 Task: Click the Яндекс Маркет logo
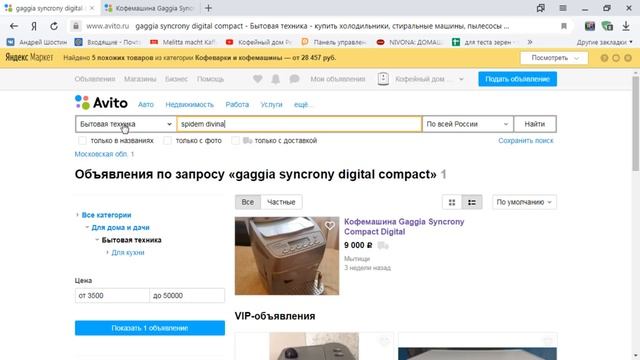click(29, 58)
